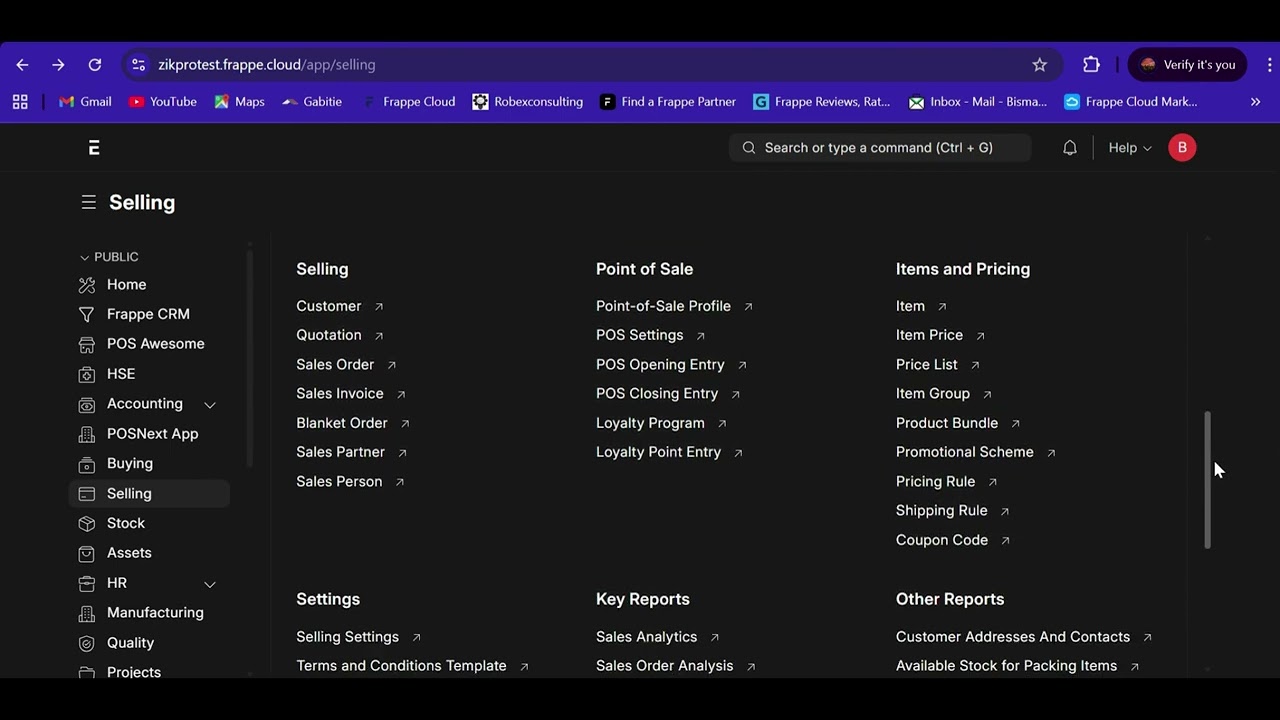This screenshot has height=720, width=1280.
Task: Open the POS Settings link
Action: click(640, 335)
